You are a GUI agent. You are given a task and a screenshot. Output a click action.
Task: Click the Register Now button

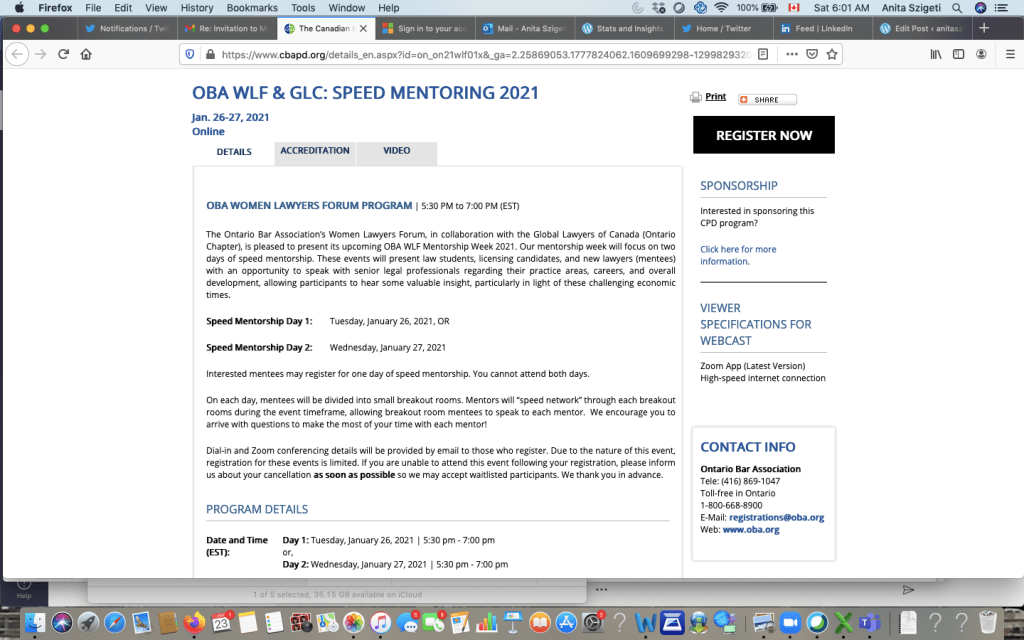(763, 135)
